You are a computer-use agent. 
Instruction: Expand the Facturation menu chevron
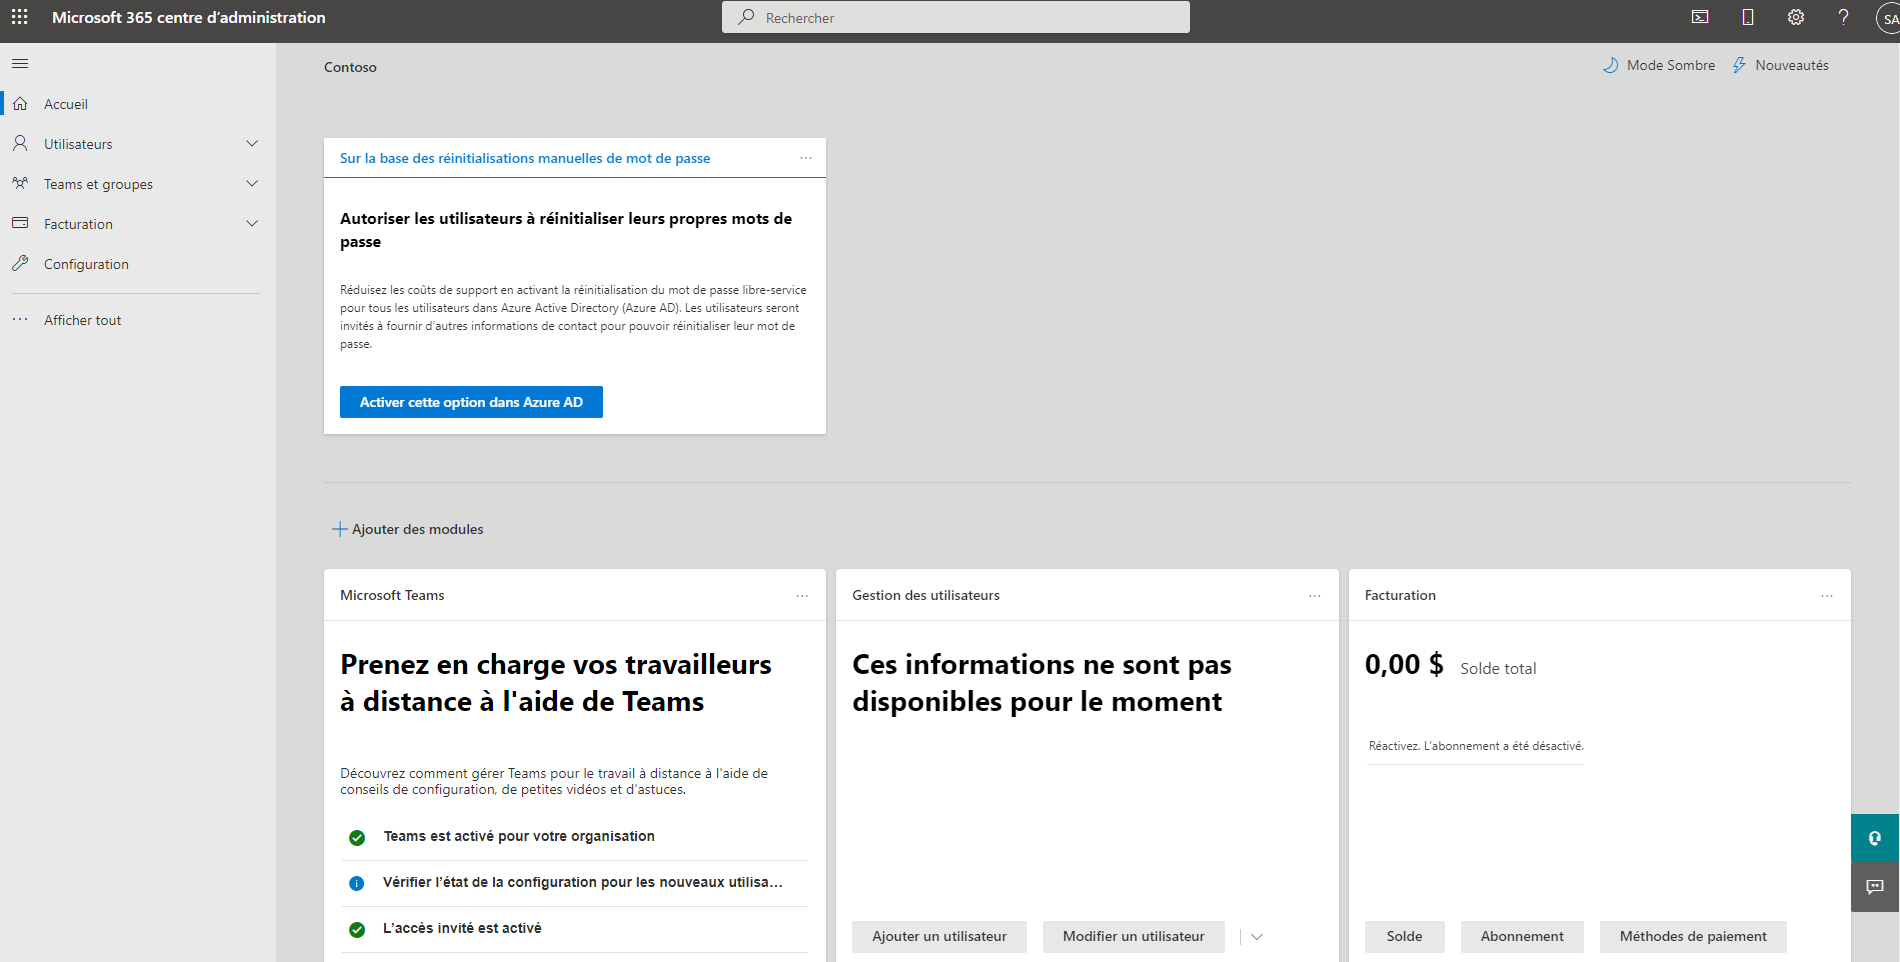(x=252, y=224)
